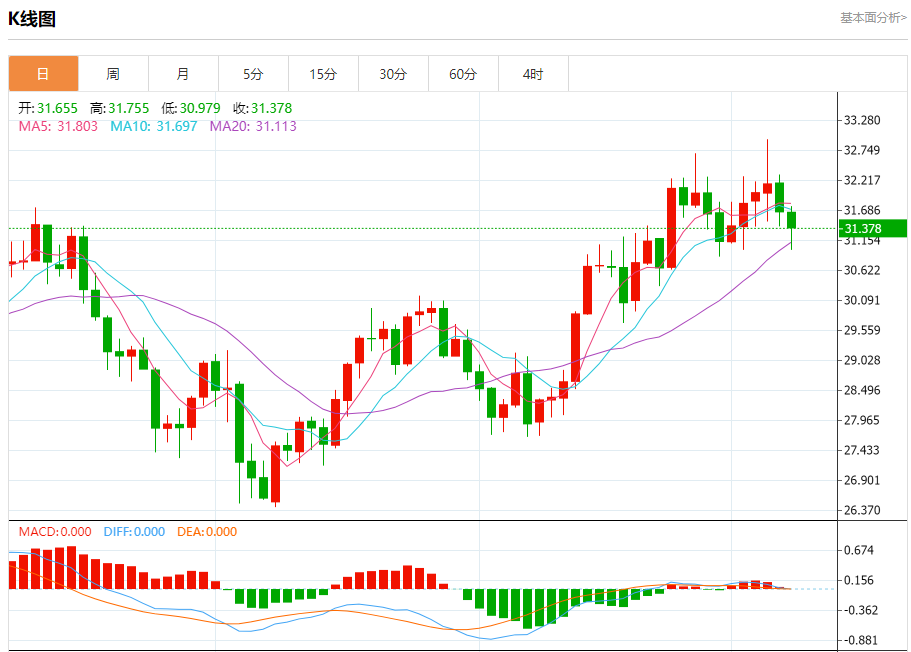Click the MA5: 31.803 legend label
This screenshot has height=652, width=911.
pos(58,126)
